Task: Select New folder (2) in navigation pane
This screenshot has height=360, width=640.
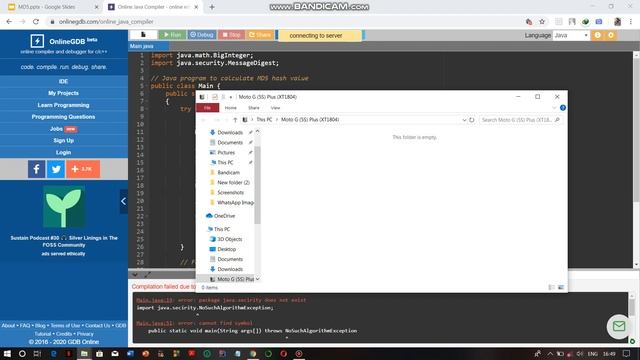Action: click(x=233, y=182)
